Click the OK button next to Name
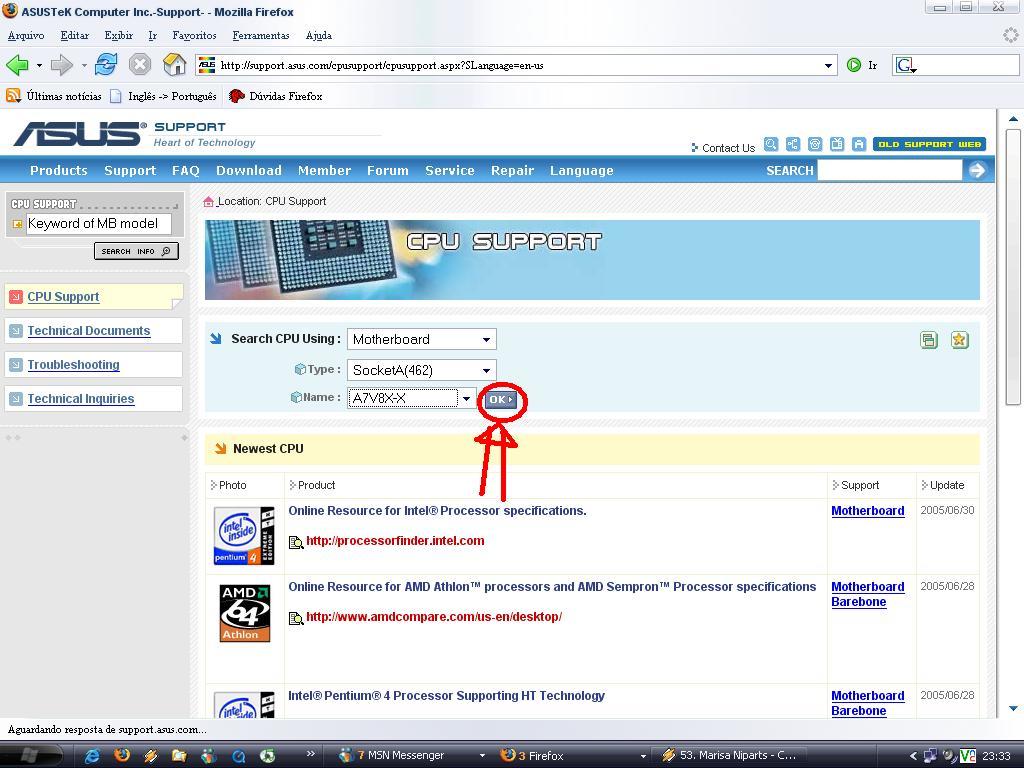1024x768 pixels. [501, 400]
